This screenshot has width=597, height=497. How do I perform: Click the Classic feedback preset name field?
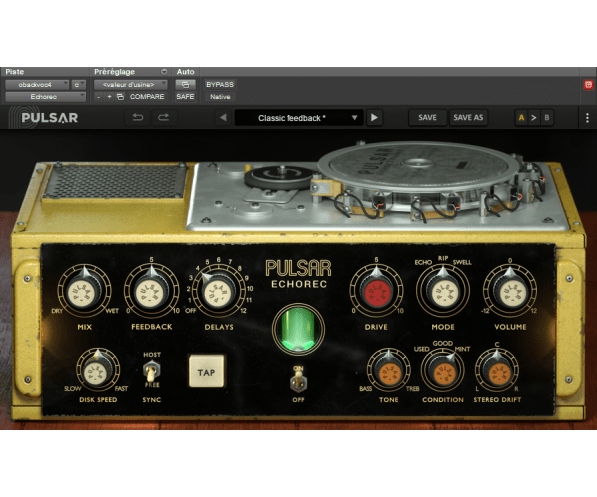coord(292,118)
